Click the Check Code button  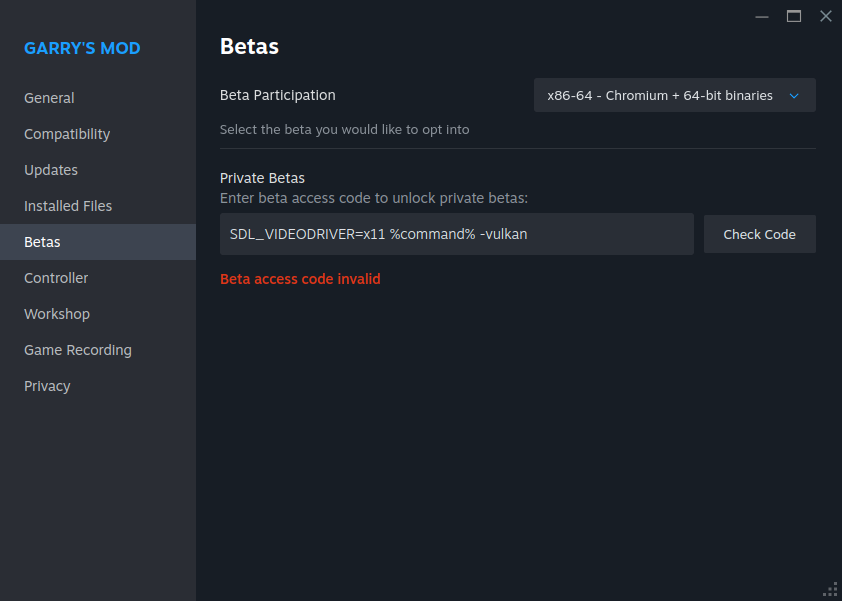pyautogui.click(x=759, y=234)
